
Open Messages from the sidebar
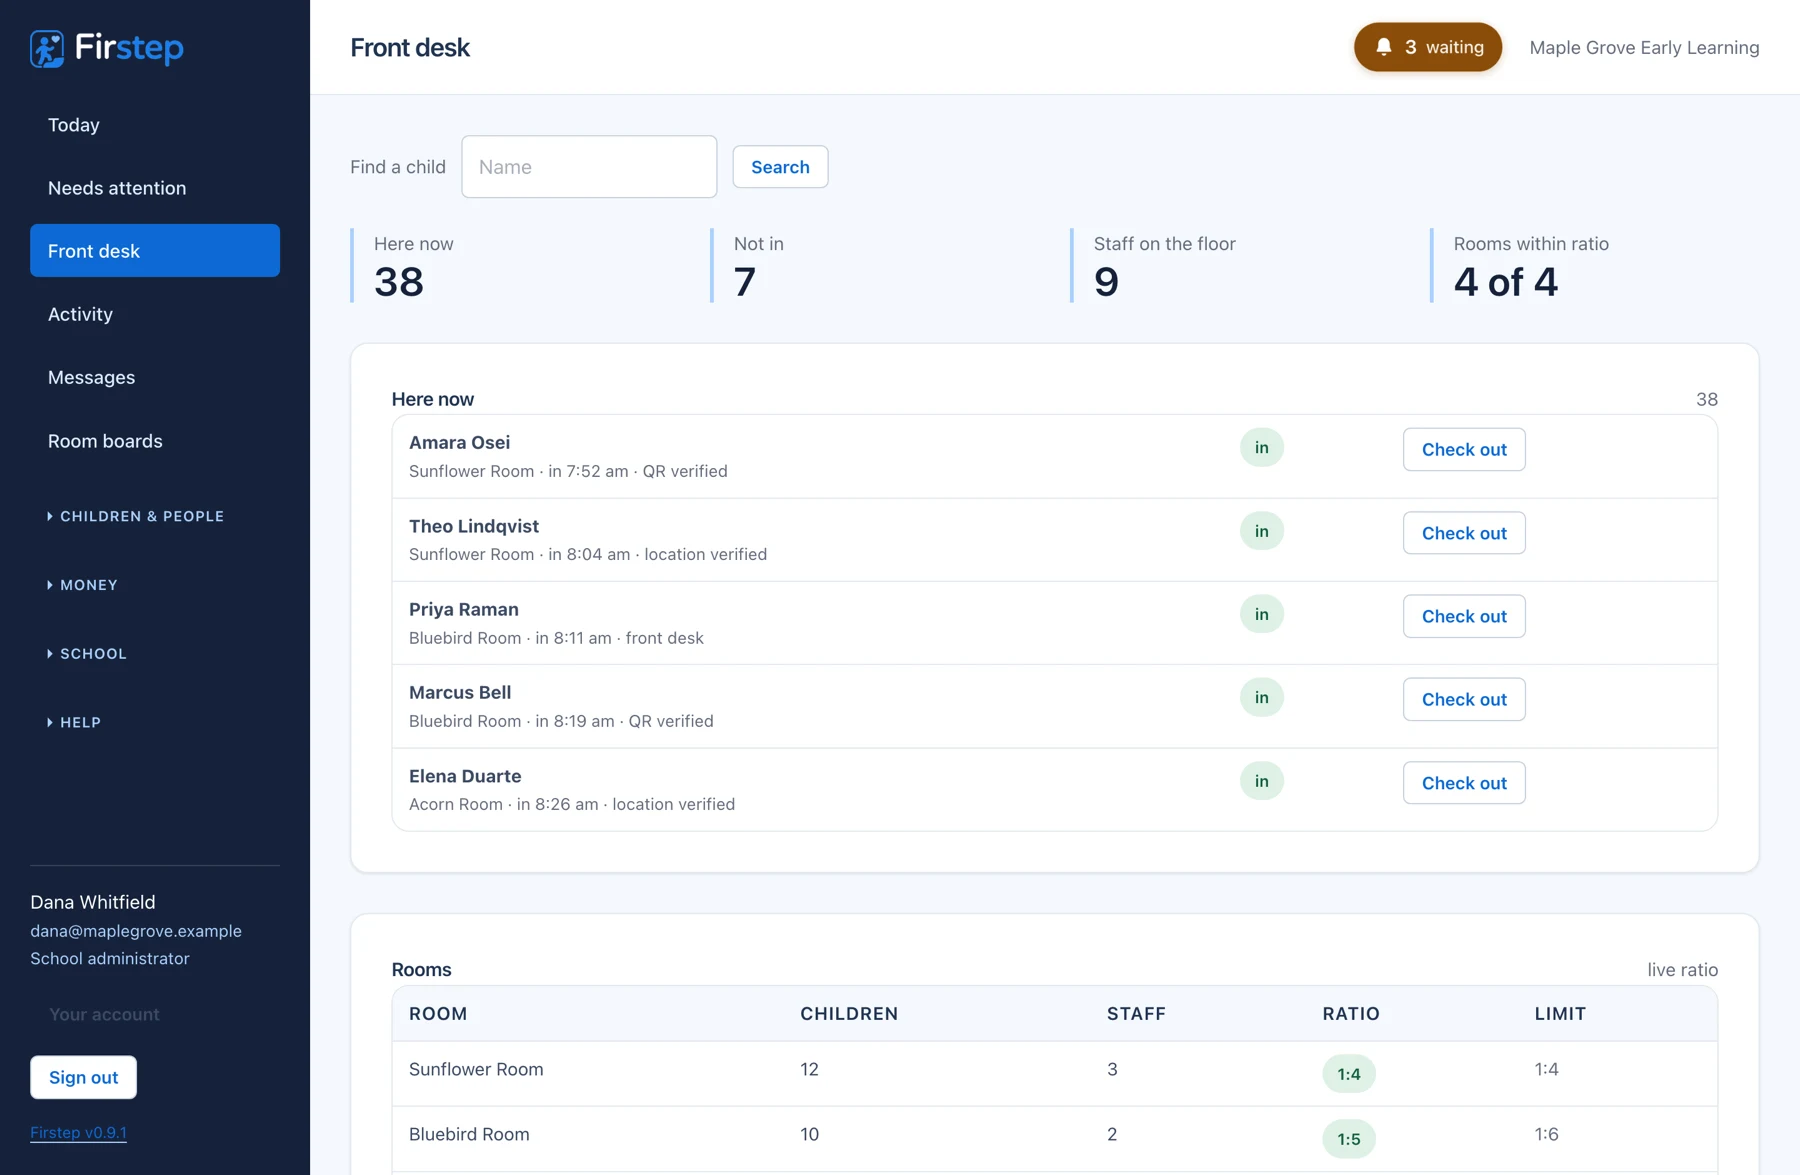click(x=155, y=377)
